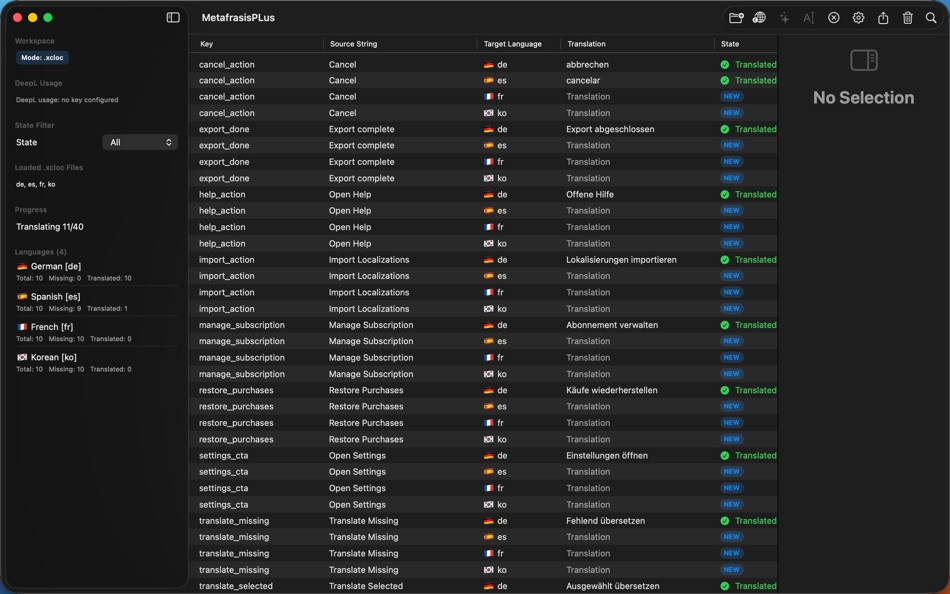Click the magnifying glass search icon
This screenshot has height=594, width=950.
[931, 18]
